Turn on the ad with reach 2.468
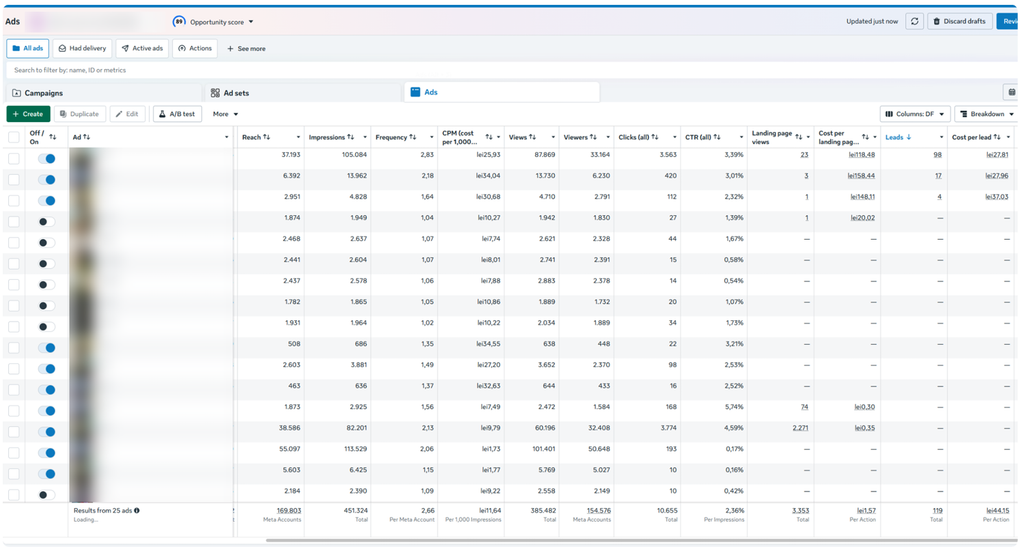This screenshot has height=549, width=1024. coord(46,243)
